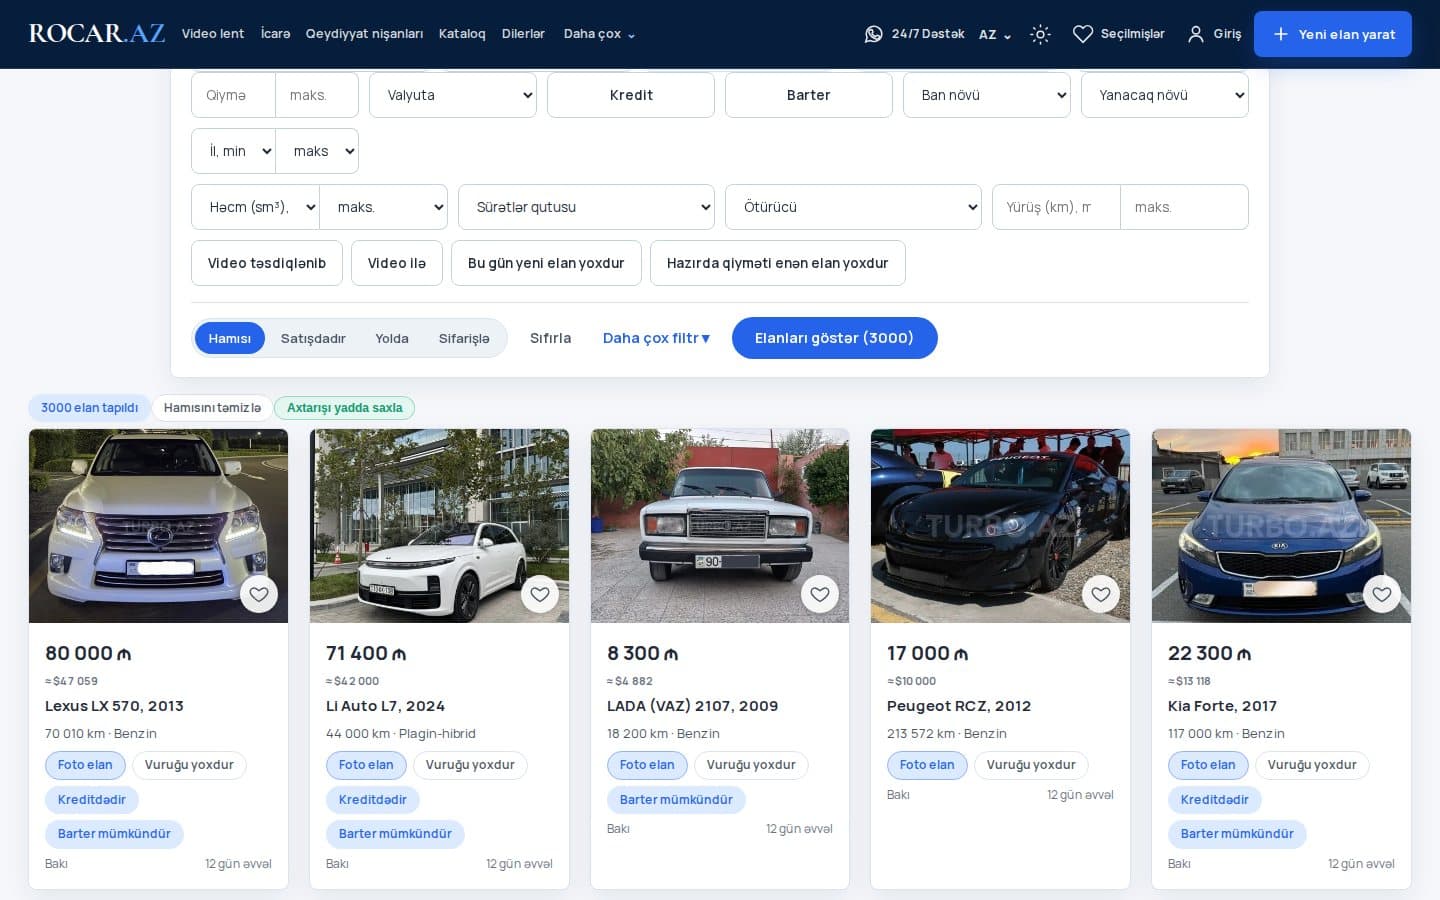The image size is (1440, 900).
Task: Select the Yolda status option
Action: [392, 338]
